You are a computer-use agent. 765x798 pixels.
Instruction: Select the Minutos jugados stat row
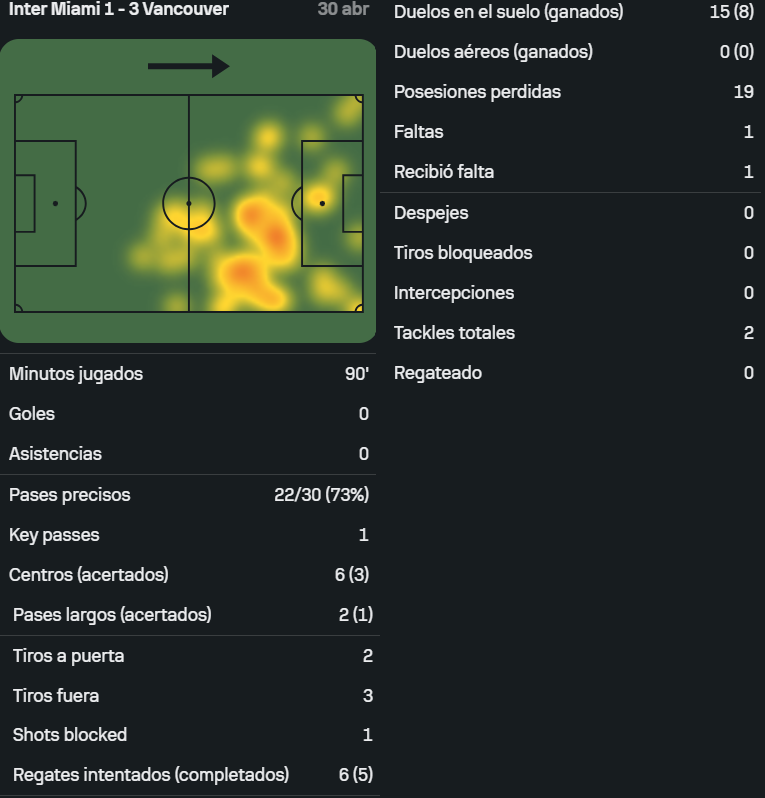[188, 374]
